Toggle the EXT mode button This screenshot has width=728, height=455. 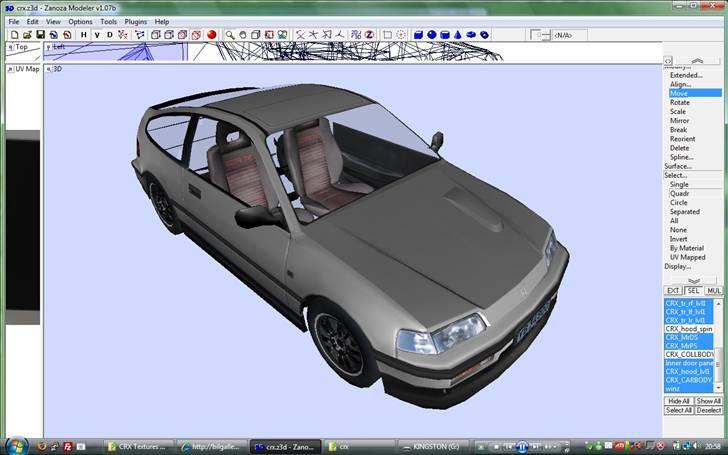point(673,291)
